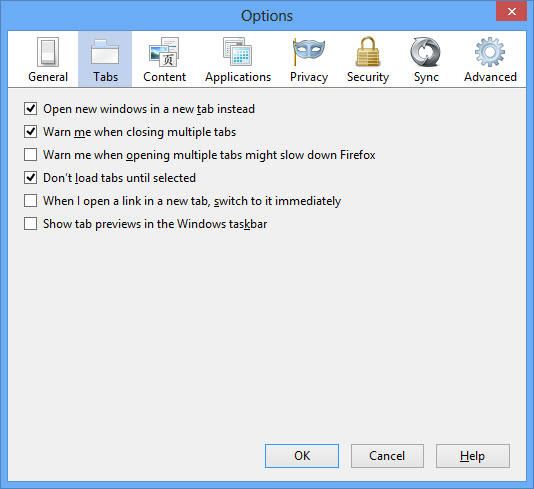Image resolution: width=534 pixels, height=489 pixels.
Task: Click the Advanced tab label
Action: pos(490,77)
